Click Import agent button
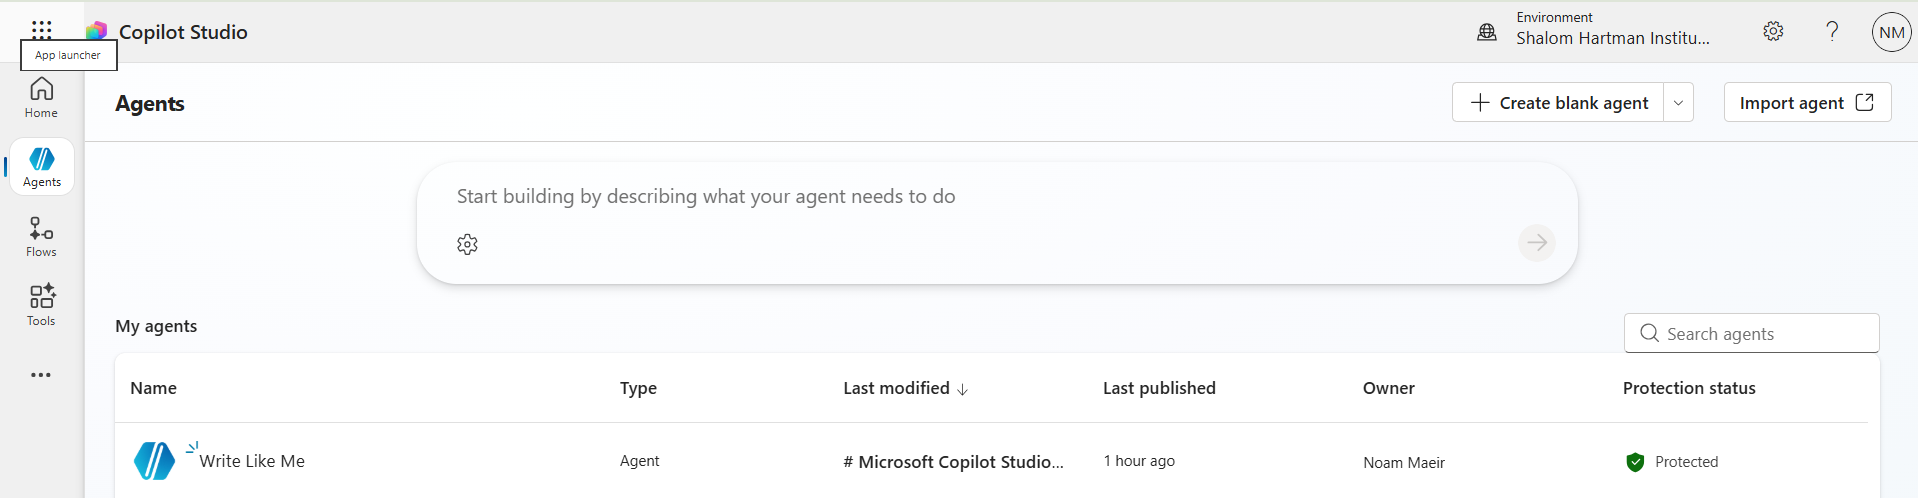The image size is (1918, 498). [x=1807, y=102]
